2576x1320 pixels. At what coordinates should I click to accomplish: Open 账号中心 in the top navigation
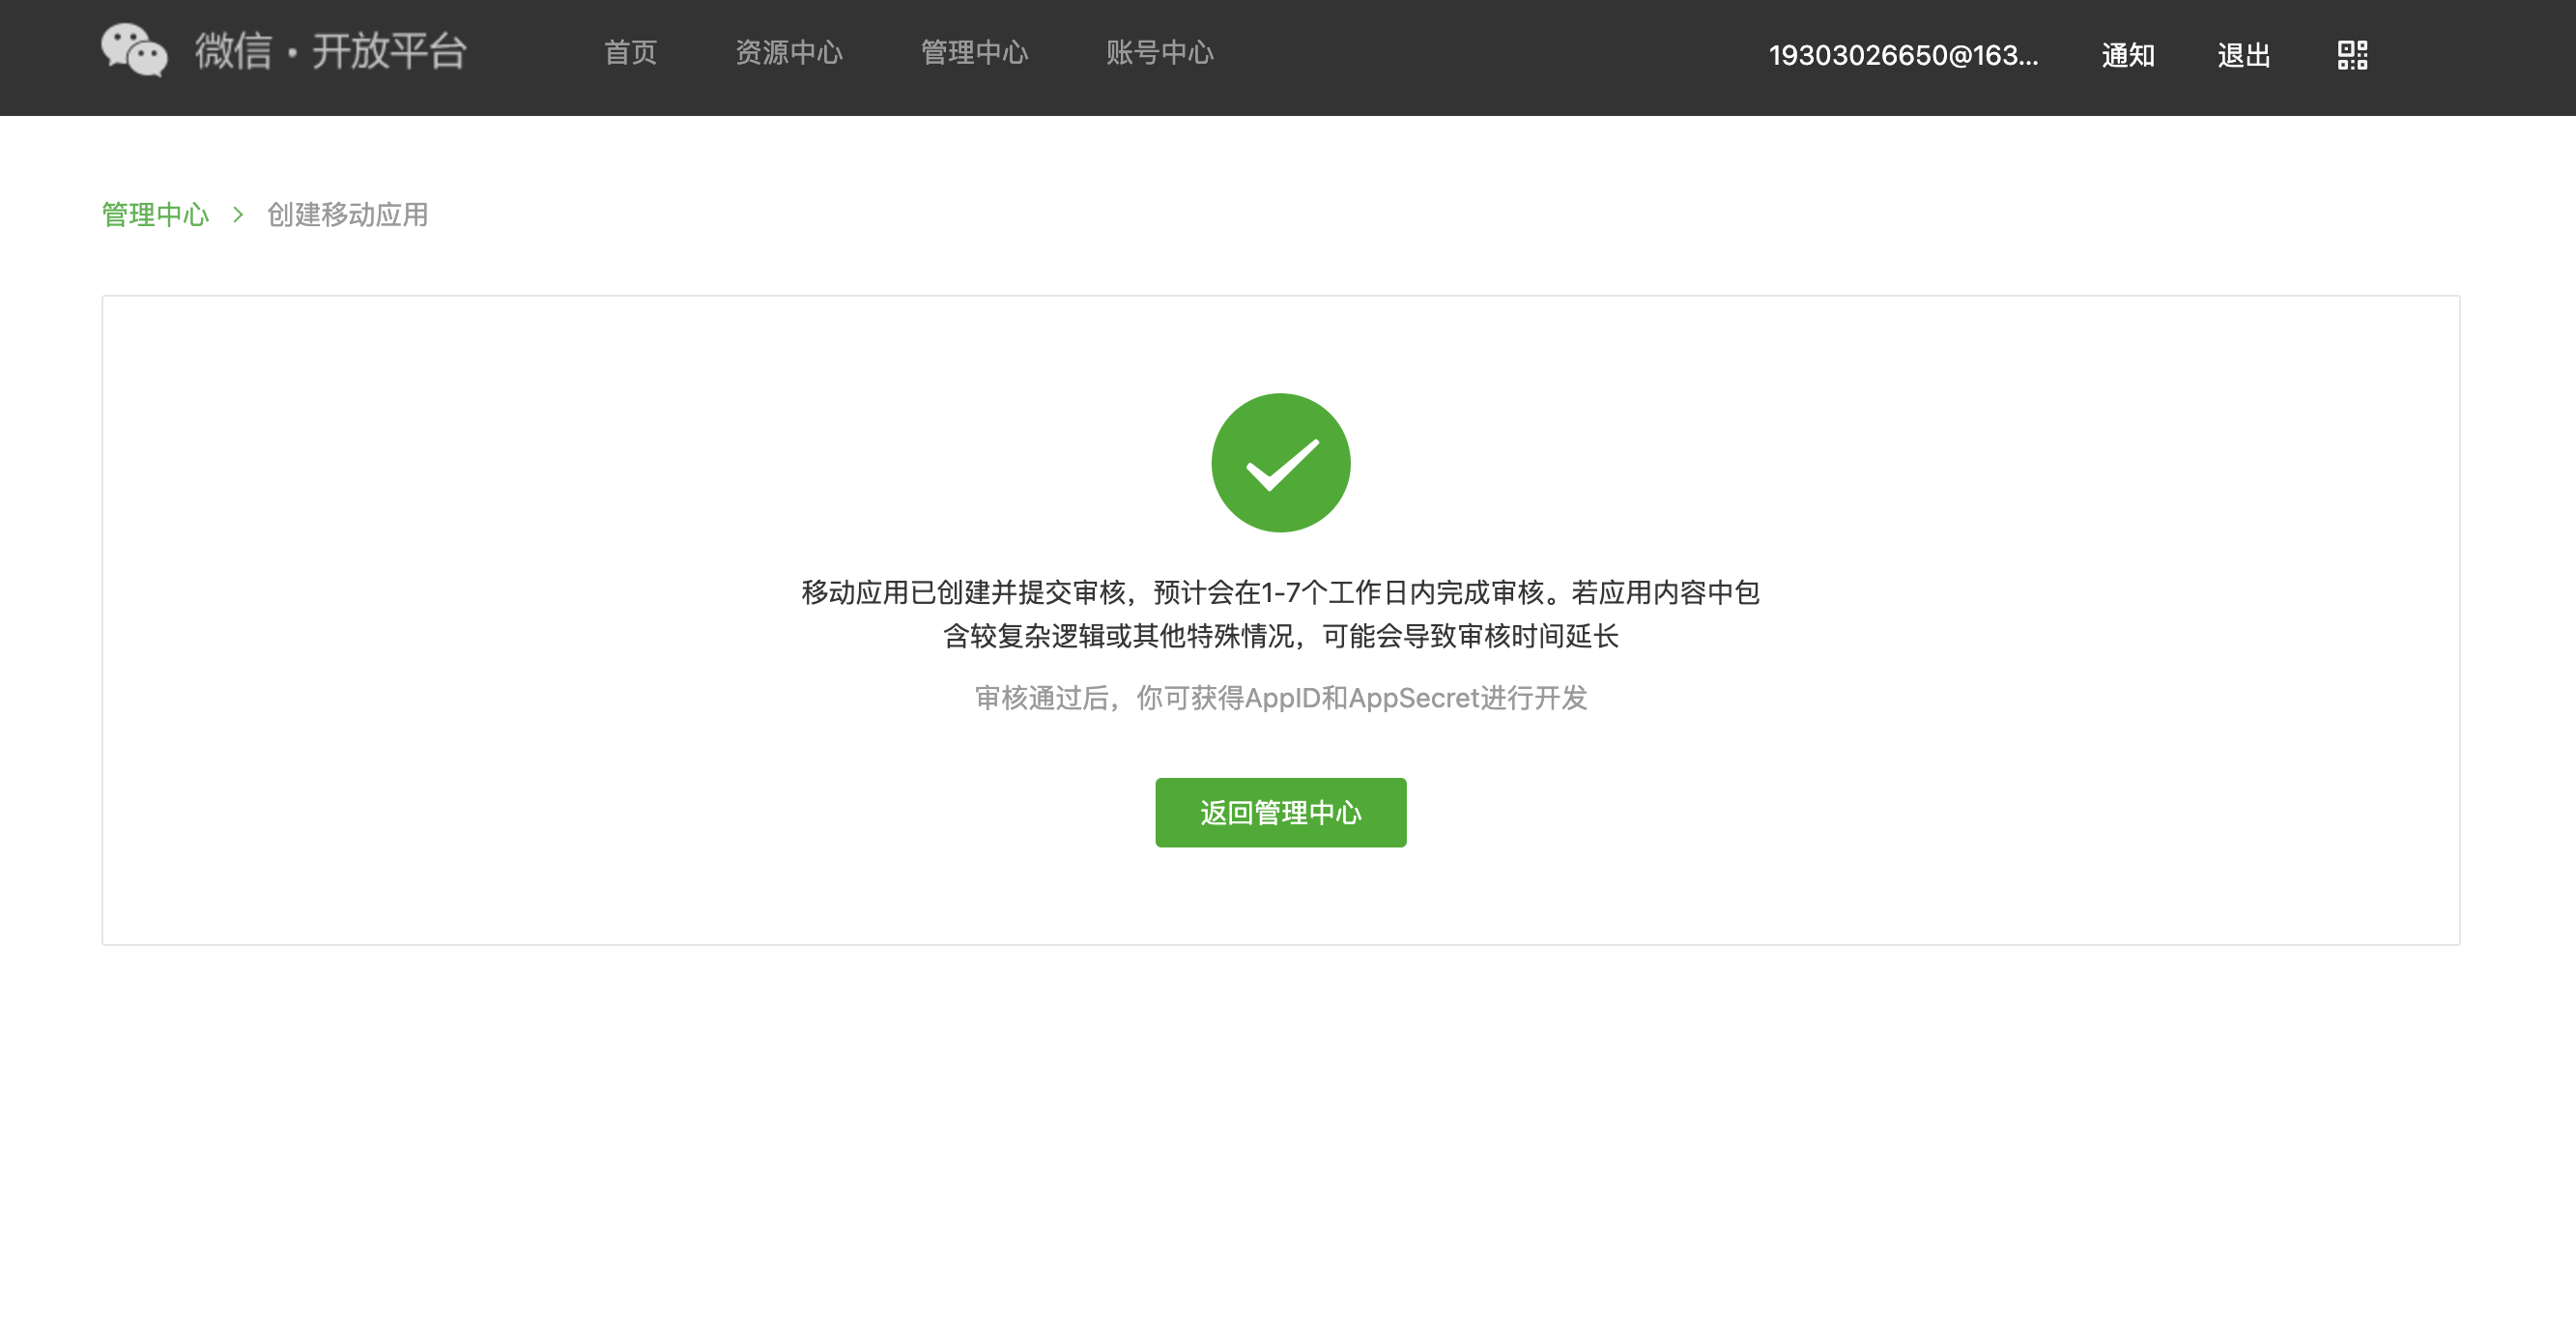(1159, 53)
